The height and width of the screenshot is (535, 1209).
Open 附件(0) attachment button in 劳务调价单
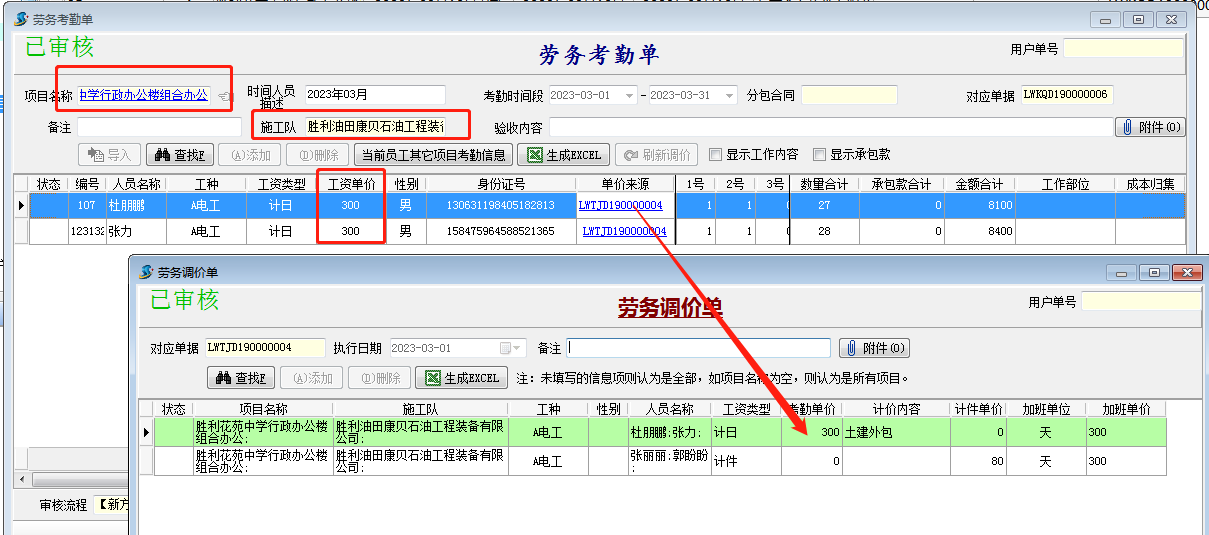pyautogui.click(x=874, y=348)
